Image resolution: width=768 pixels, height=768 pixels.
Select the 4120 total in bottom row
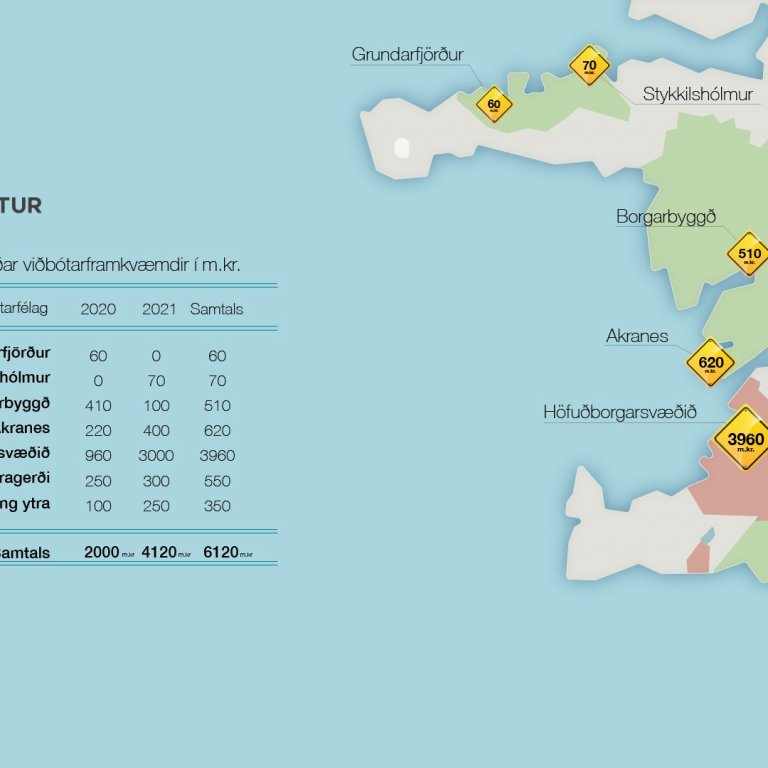pos(157,552)
